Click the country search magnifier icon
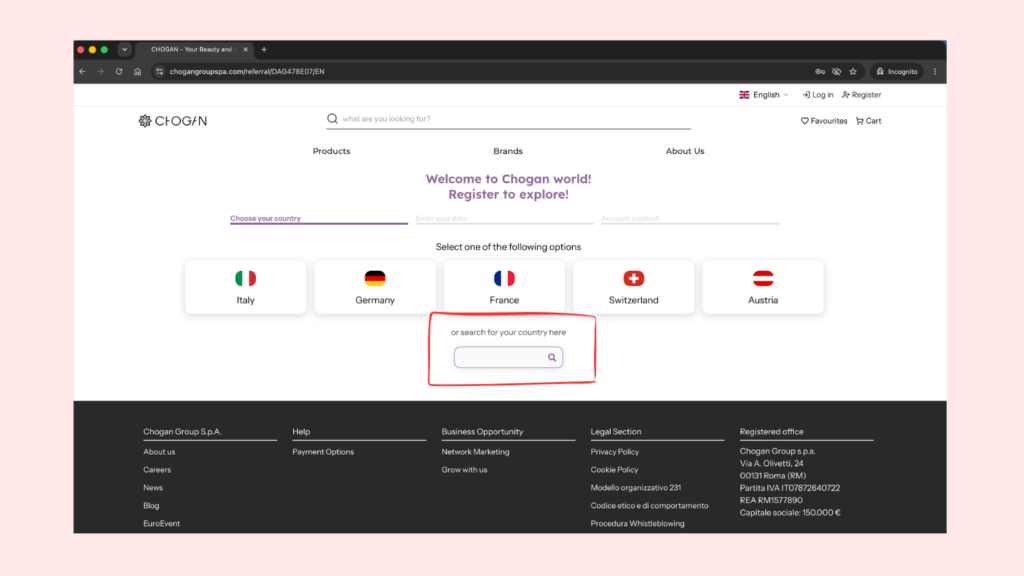The image size is (1024, 576). (552, 357)
